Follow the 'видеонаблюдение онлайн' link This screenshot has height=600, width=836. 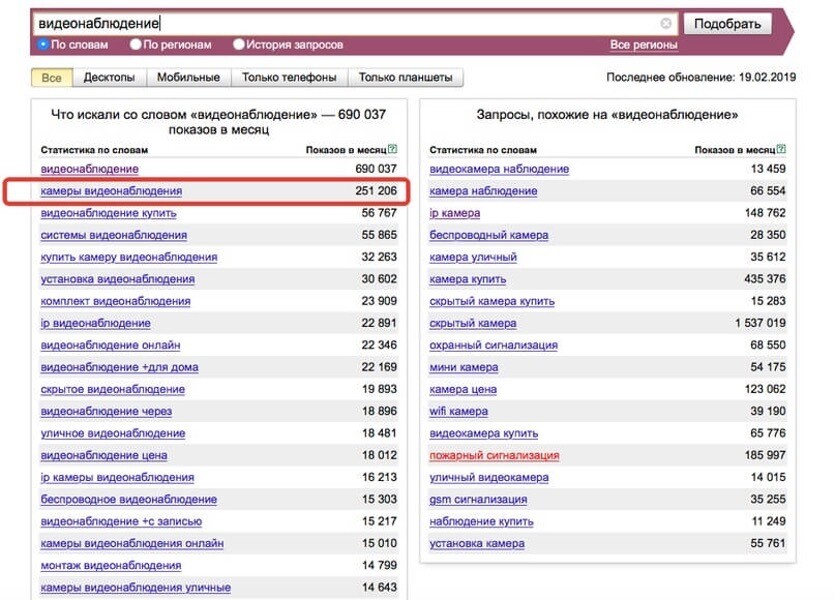pos(110,345)
